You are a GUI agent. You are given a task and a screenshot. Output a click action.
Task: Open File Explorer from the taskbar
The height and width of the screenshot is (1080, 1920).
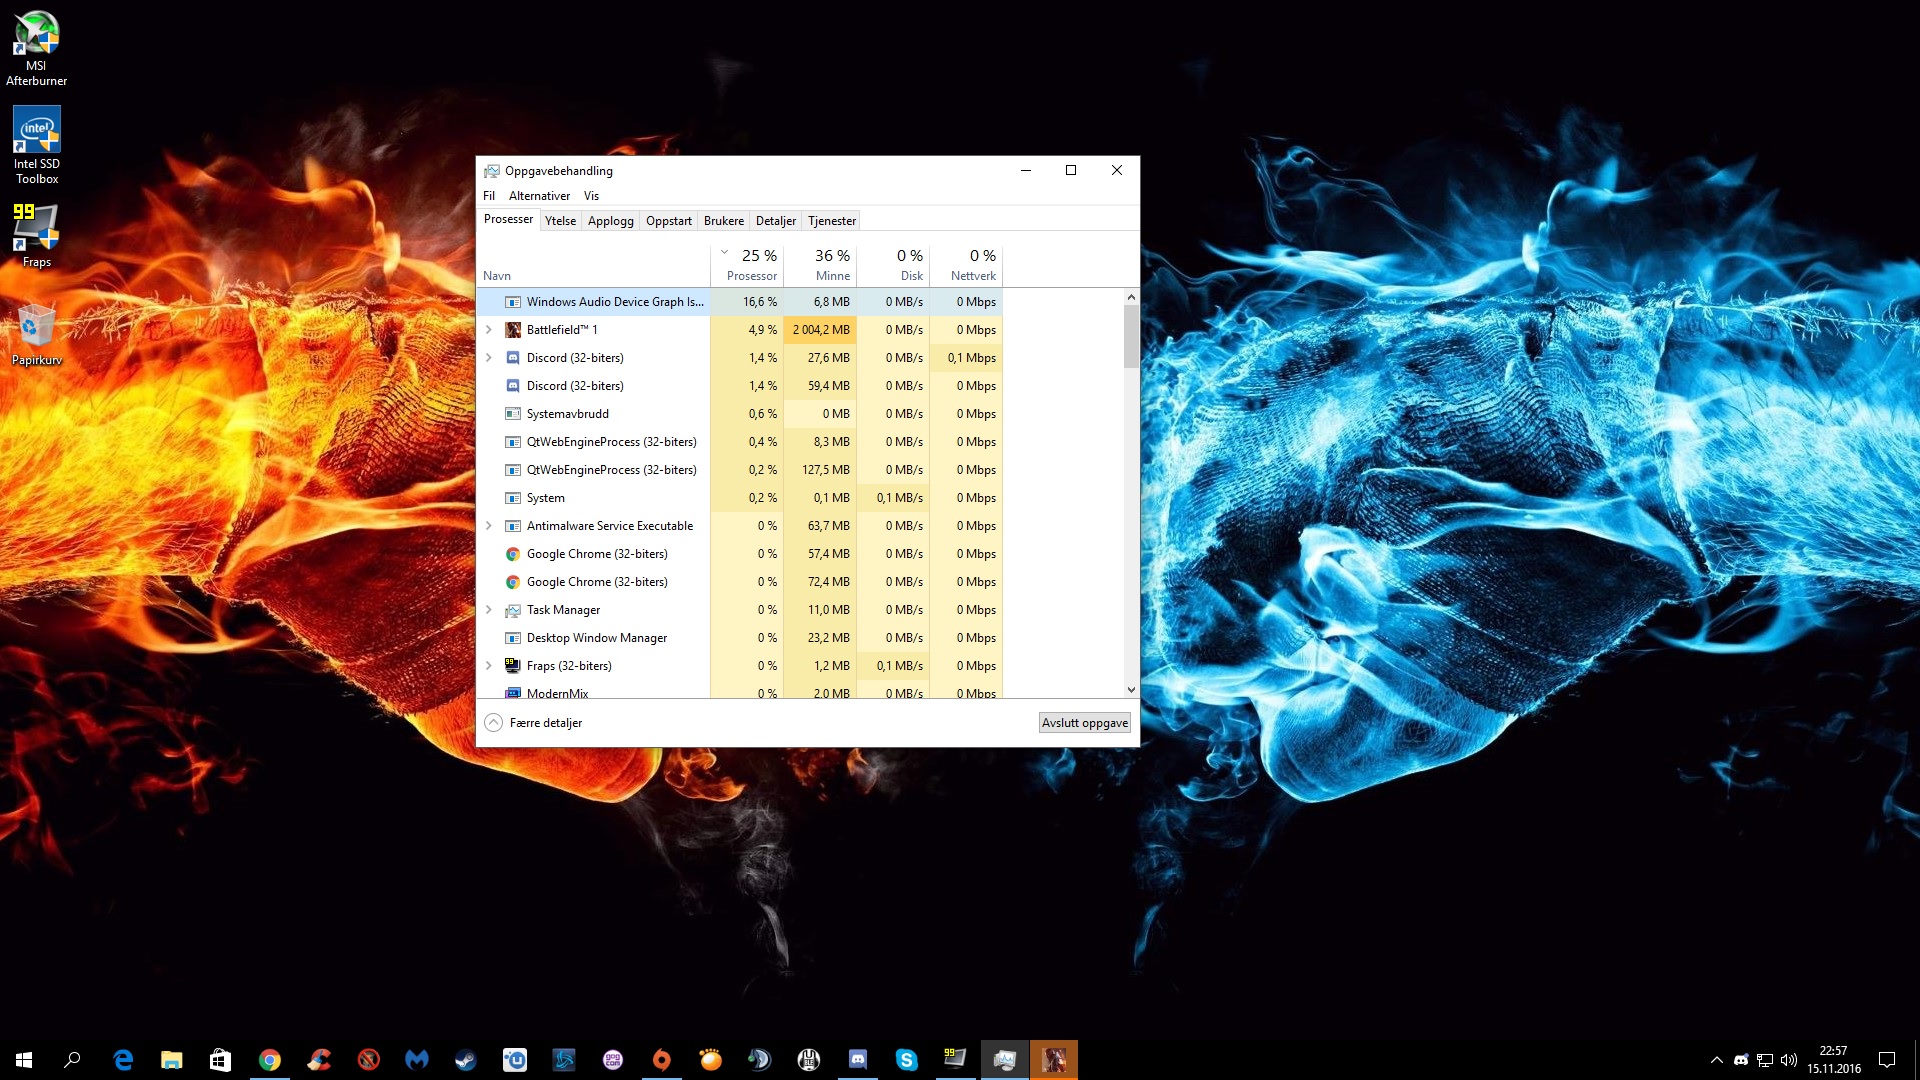click(x=172, y=1060)
